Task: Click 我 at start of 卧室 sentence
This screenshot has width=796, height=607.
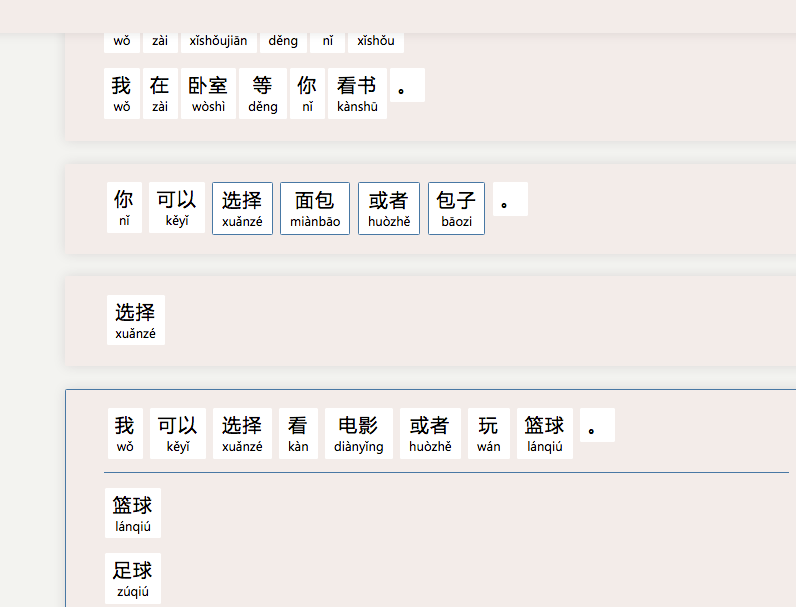Action: pos(121,94)
